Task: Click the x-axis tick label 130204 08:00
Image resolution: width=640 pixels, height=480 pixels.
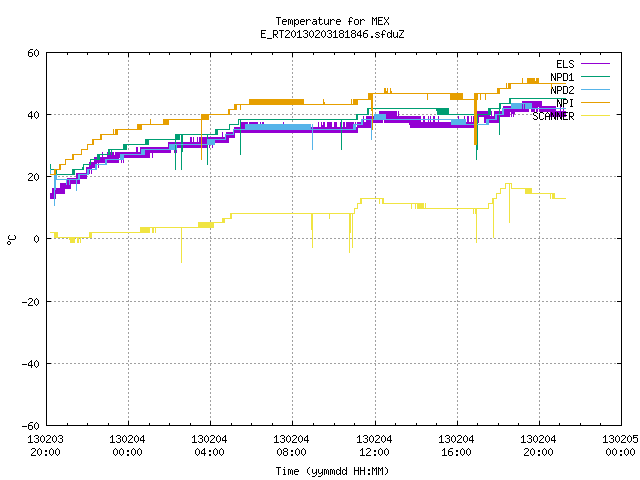Action: coord(291,446)
